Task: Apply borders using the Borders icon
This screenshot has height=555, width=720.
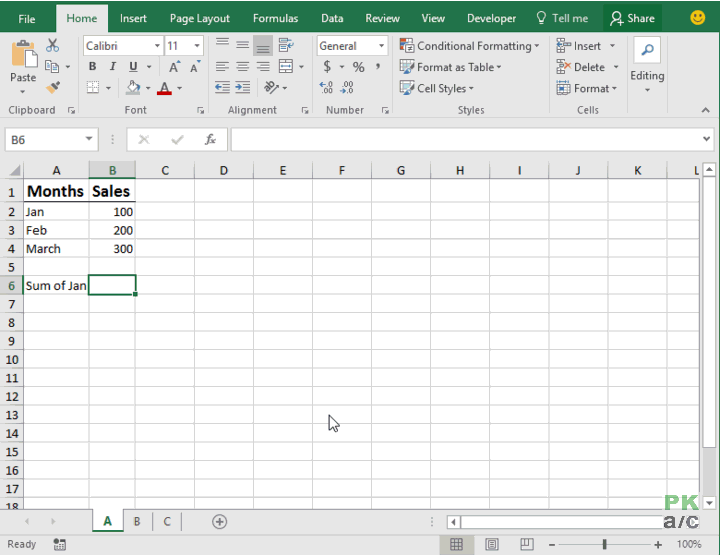Action: (x=93, y=87)
